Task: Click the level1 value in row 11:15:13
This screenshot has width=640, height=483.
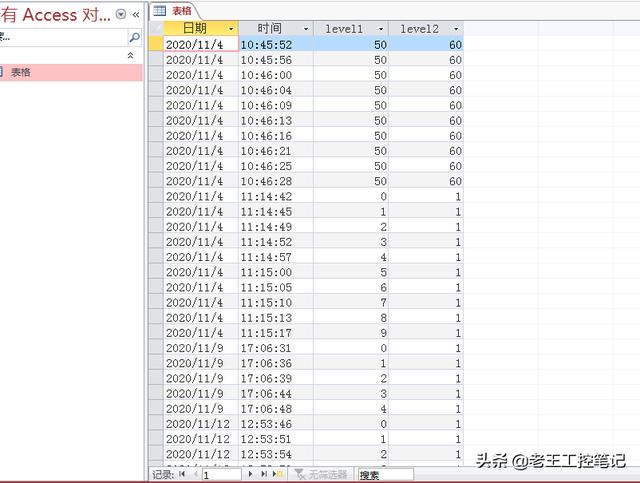Action: click(x=351, y=318)
